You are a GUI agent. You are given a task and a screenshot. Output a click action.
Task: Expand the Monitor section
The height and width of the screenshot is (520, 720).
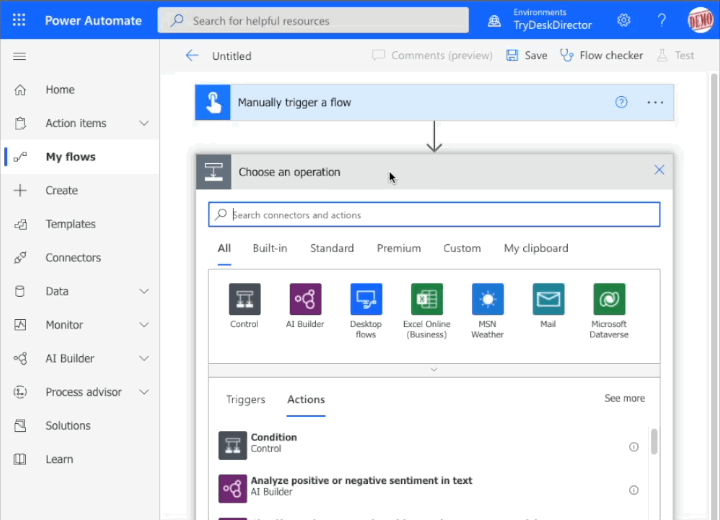(144, 325)
